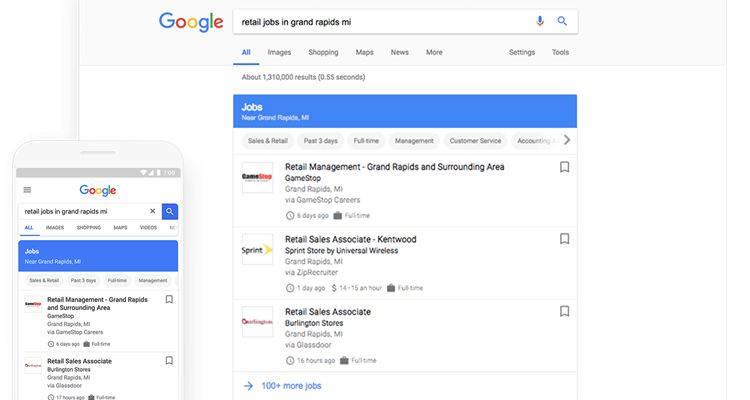Click the desktop search input field
Viewport: 750px width, 400px height.
380,21
